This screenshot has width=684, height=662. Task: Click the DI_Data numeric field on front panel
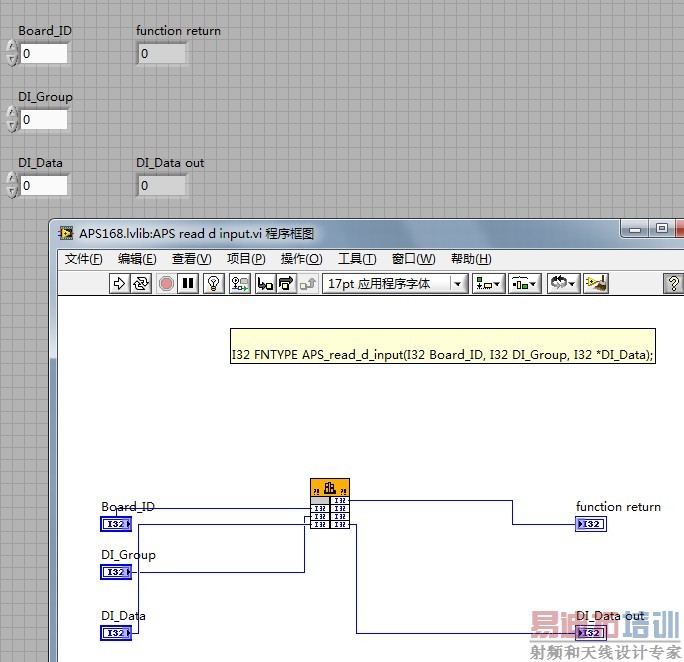pos(44,186)
